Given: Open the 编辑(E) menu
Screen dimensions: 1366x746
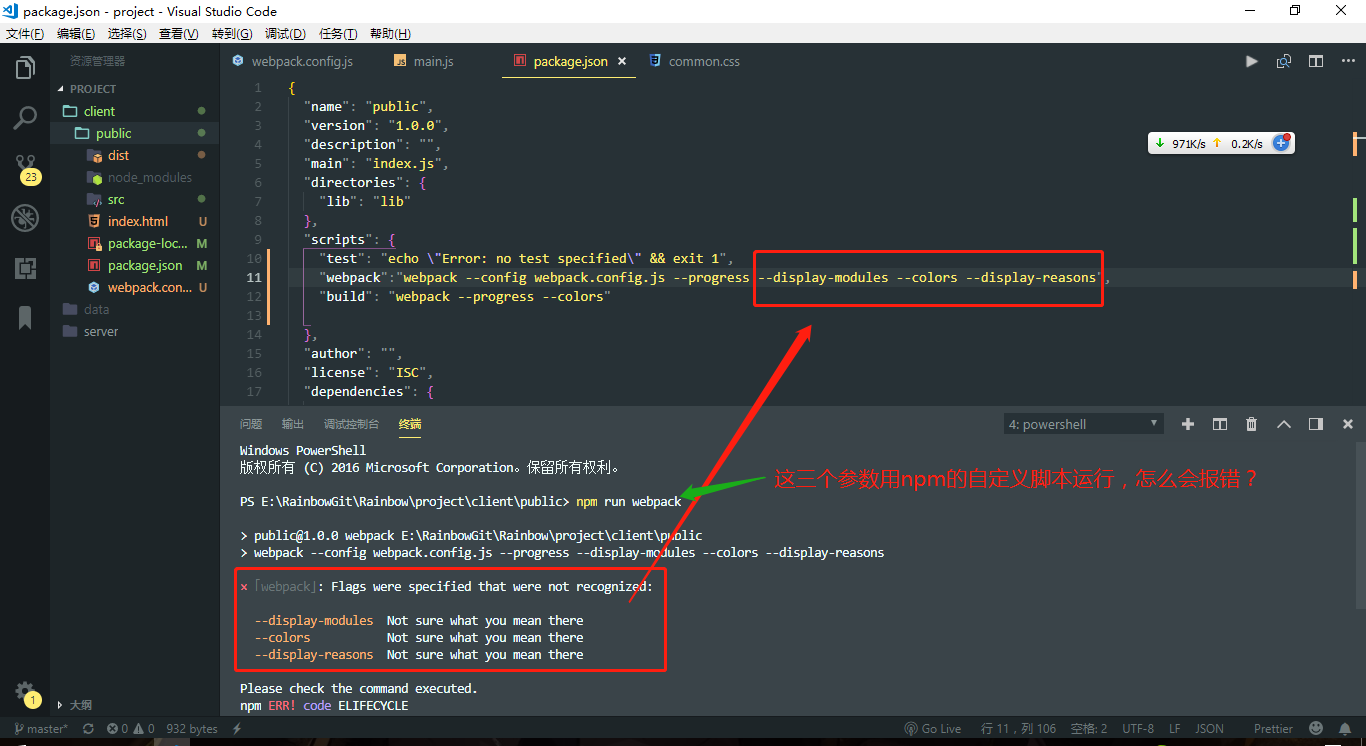Looking at the screenshot, I should click(x=76, y=33).
